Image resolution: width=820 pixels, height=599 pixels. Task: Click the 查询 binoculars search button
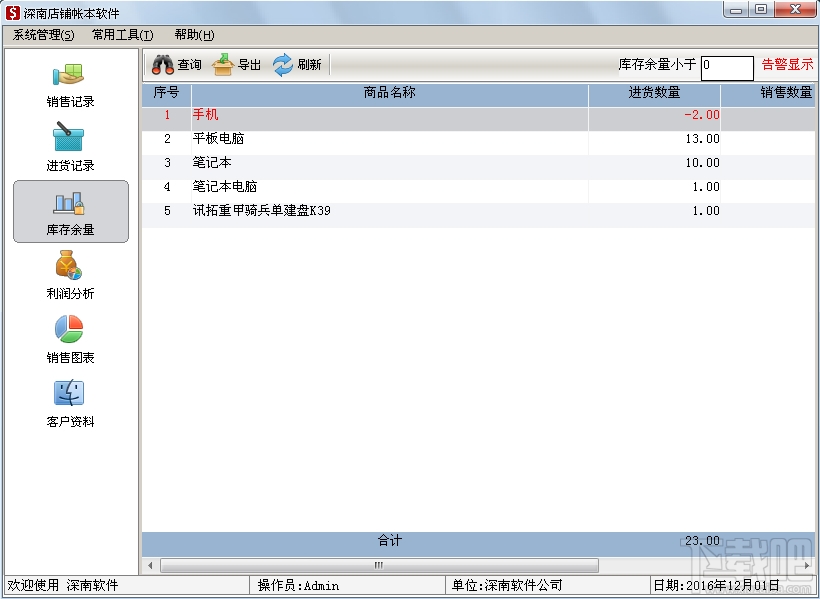point(177,65)
